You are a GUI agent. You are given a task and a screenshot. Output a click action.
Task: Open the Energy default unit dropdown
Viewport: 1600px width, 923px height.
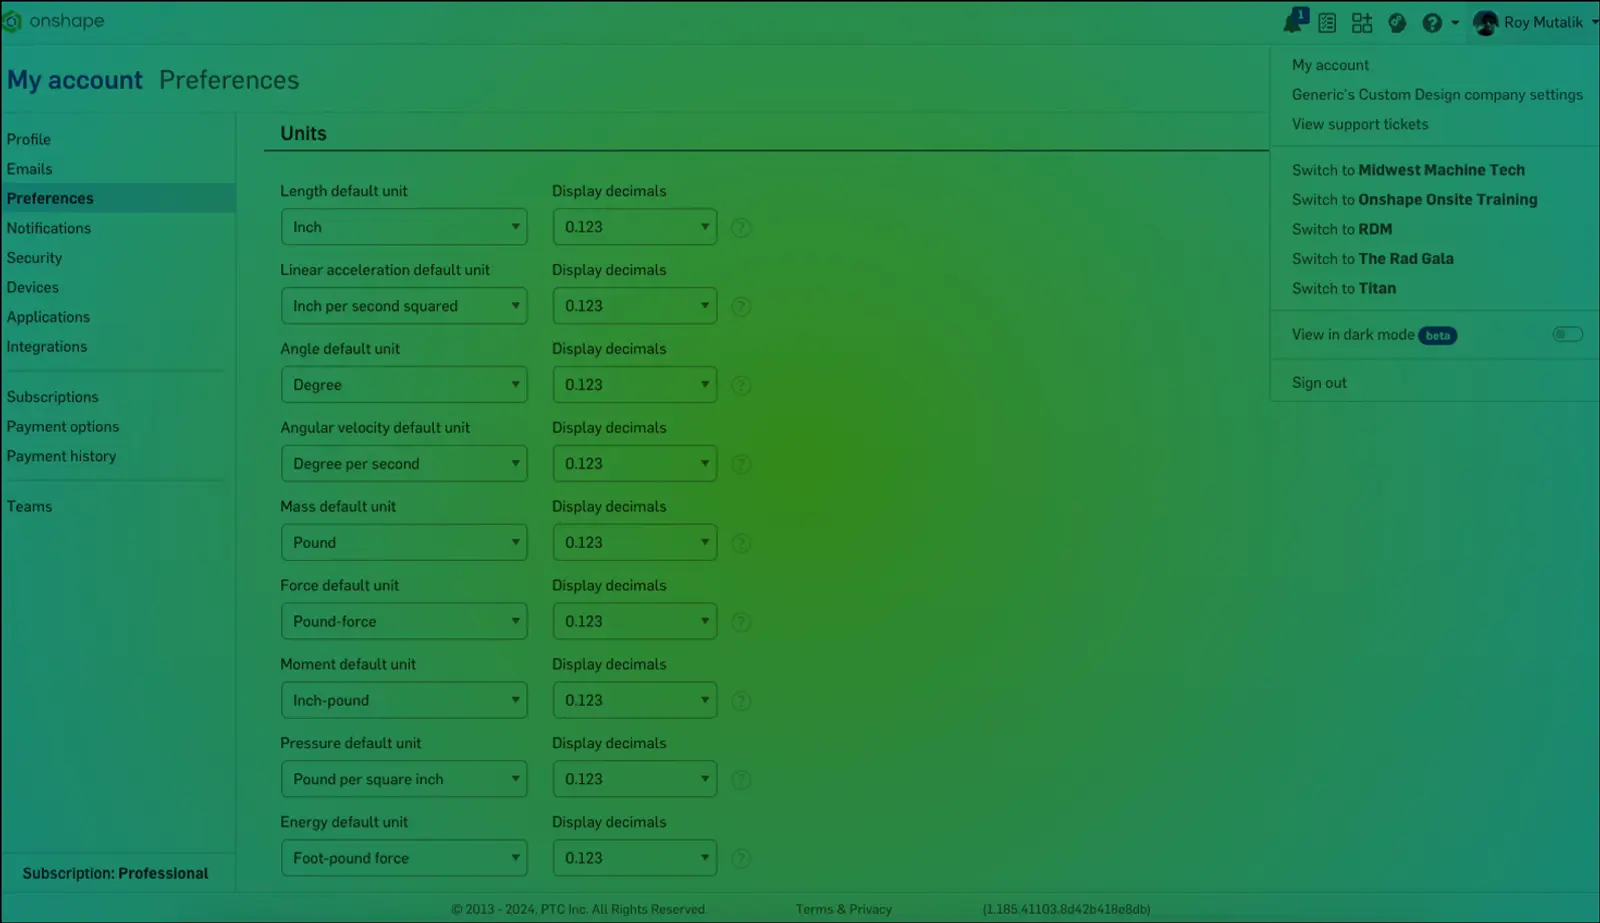click(x=404, y=858)
